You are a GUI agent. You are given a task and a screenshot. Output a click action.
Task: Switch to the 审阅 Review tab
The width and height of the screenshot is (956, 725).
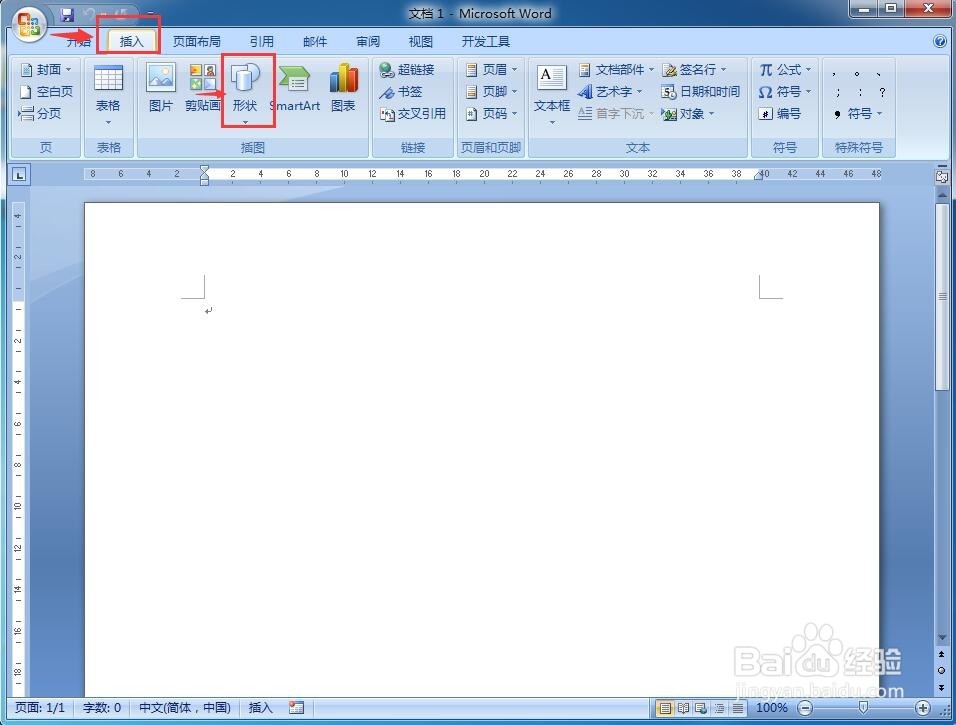tap(368, 41)
